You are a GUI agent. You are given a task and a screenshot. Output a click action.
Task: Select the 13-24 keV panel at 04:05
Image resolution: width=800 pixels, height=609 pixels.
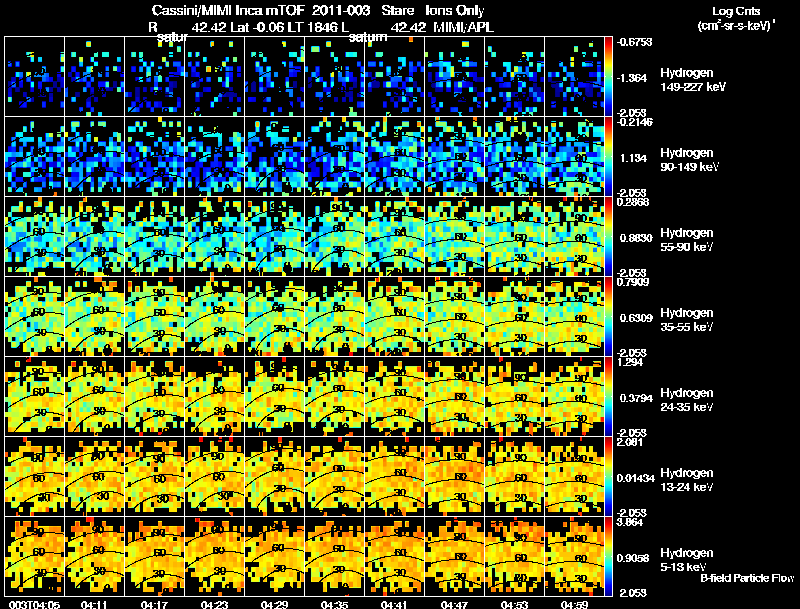(34, 477)
